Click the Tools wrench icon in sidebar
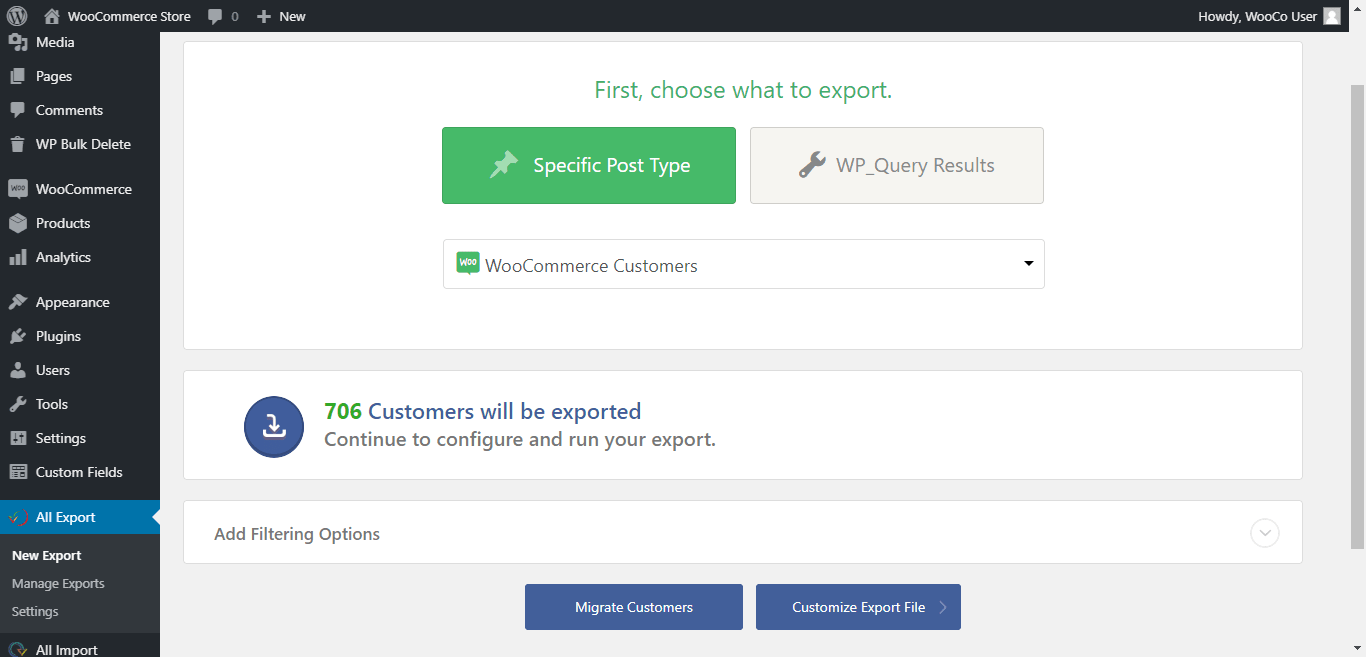 17,404
